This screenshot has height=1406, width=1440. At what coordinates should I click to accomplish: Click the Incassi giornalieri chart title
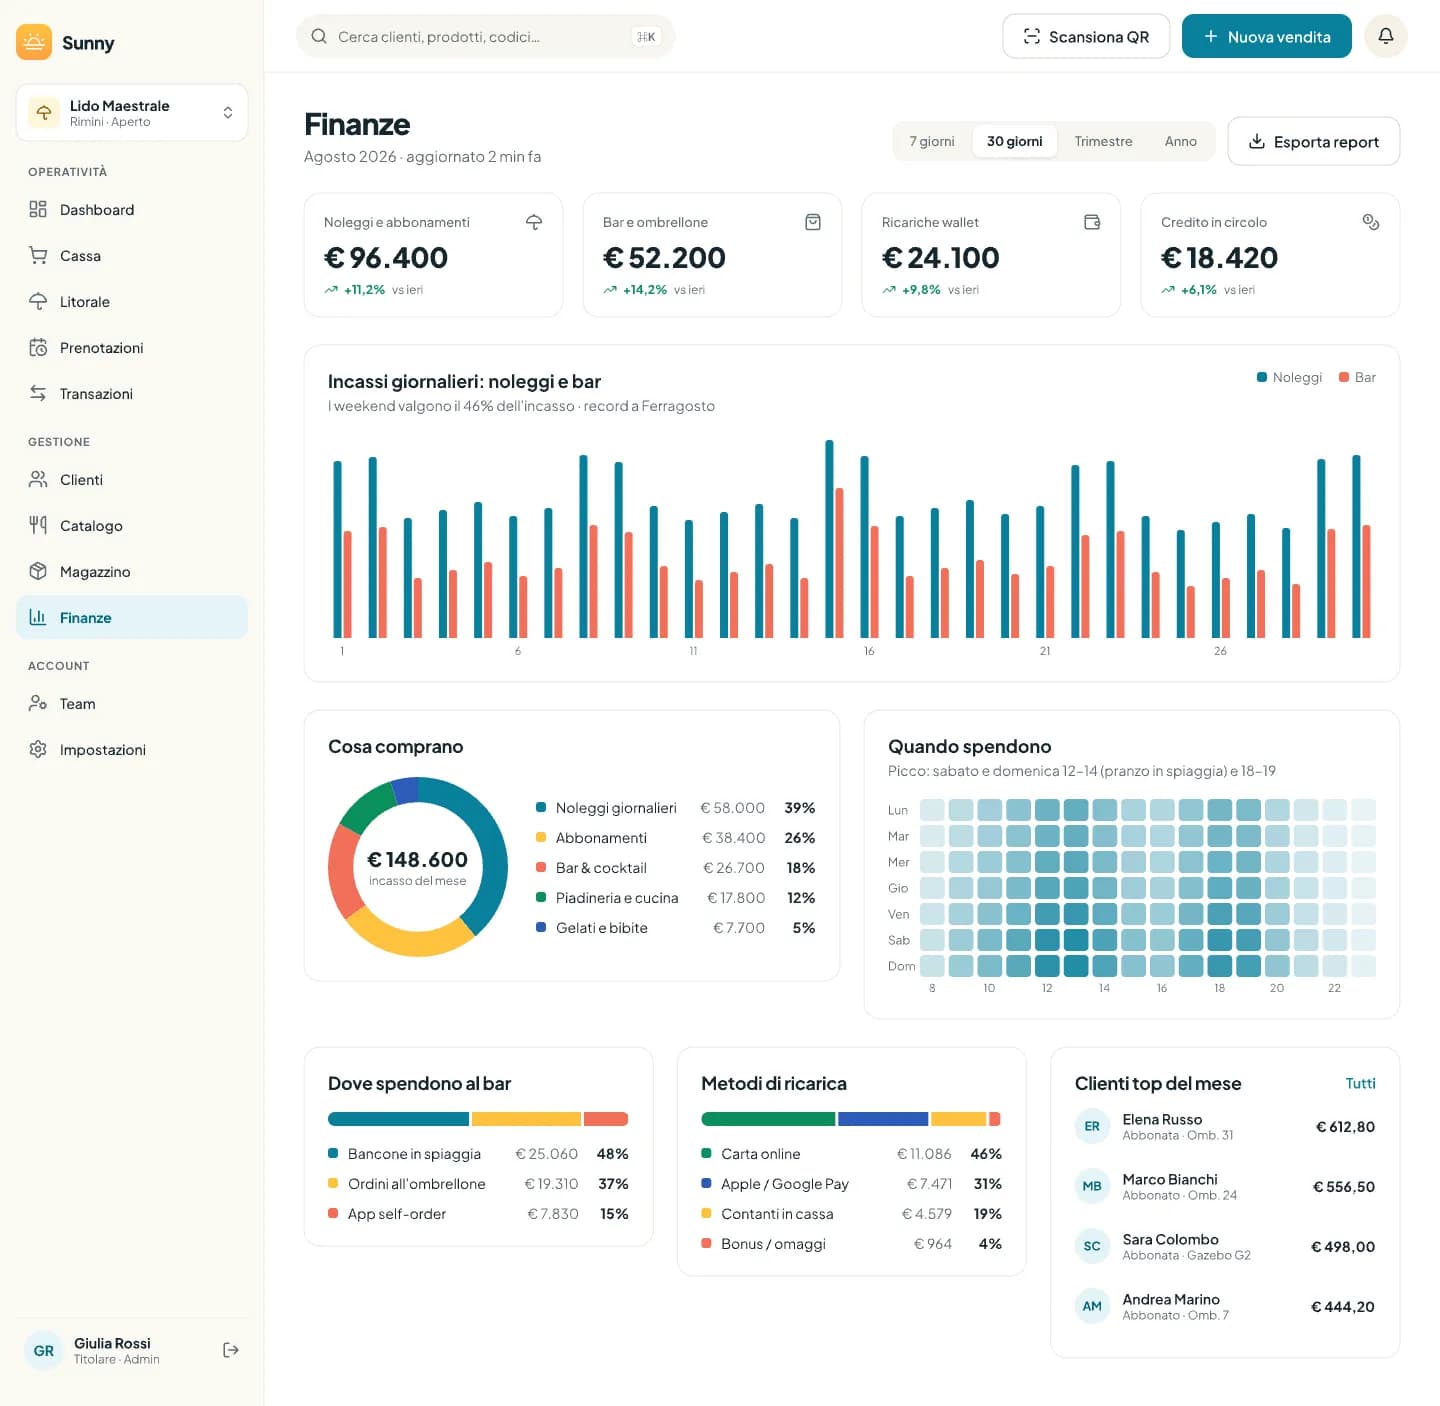(464, 381)
